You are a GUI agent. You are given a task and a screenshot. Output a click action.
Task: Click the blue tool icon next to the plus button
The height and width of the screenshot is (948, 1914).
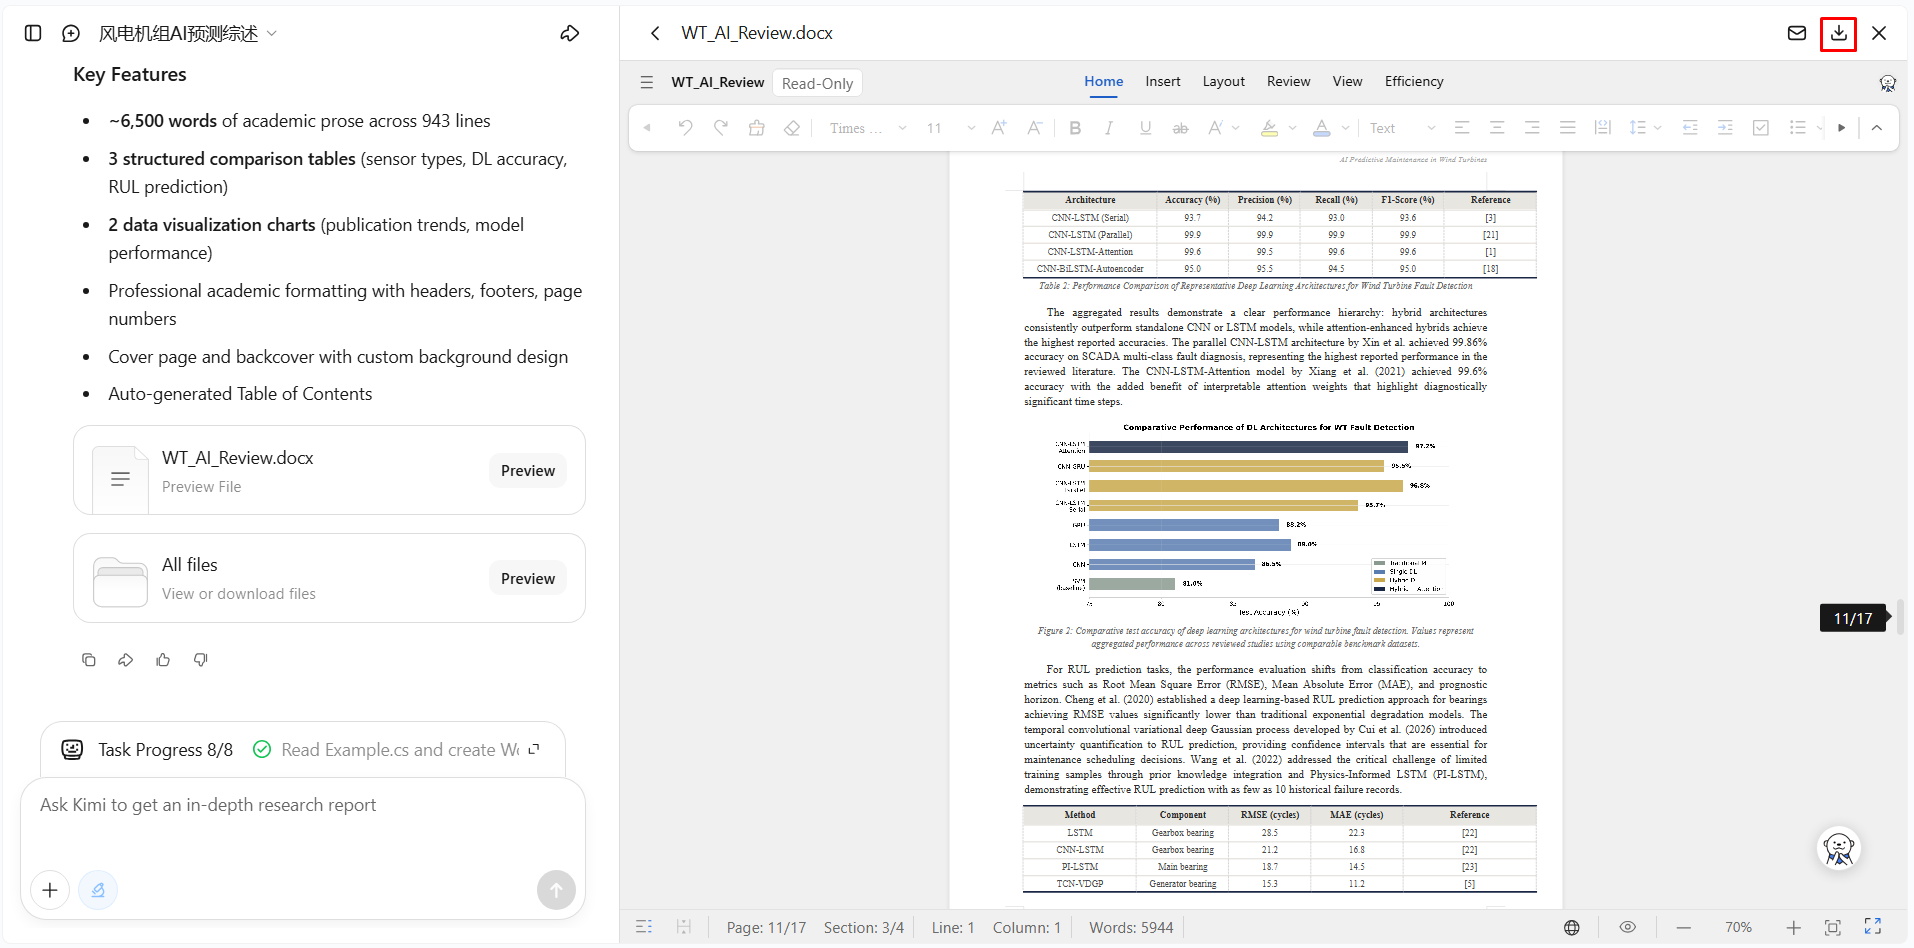(x=98, y=890)
